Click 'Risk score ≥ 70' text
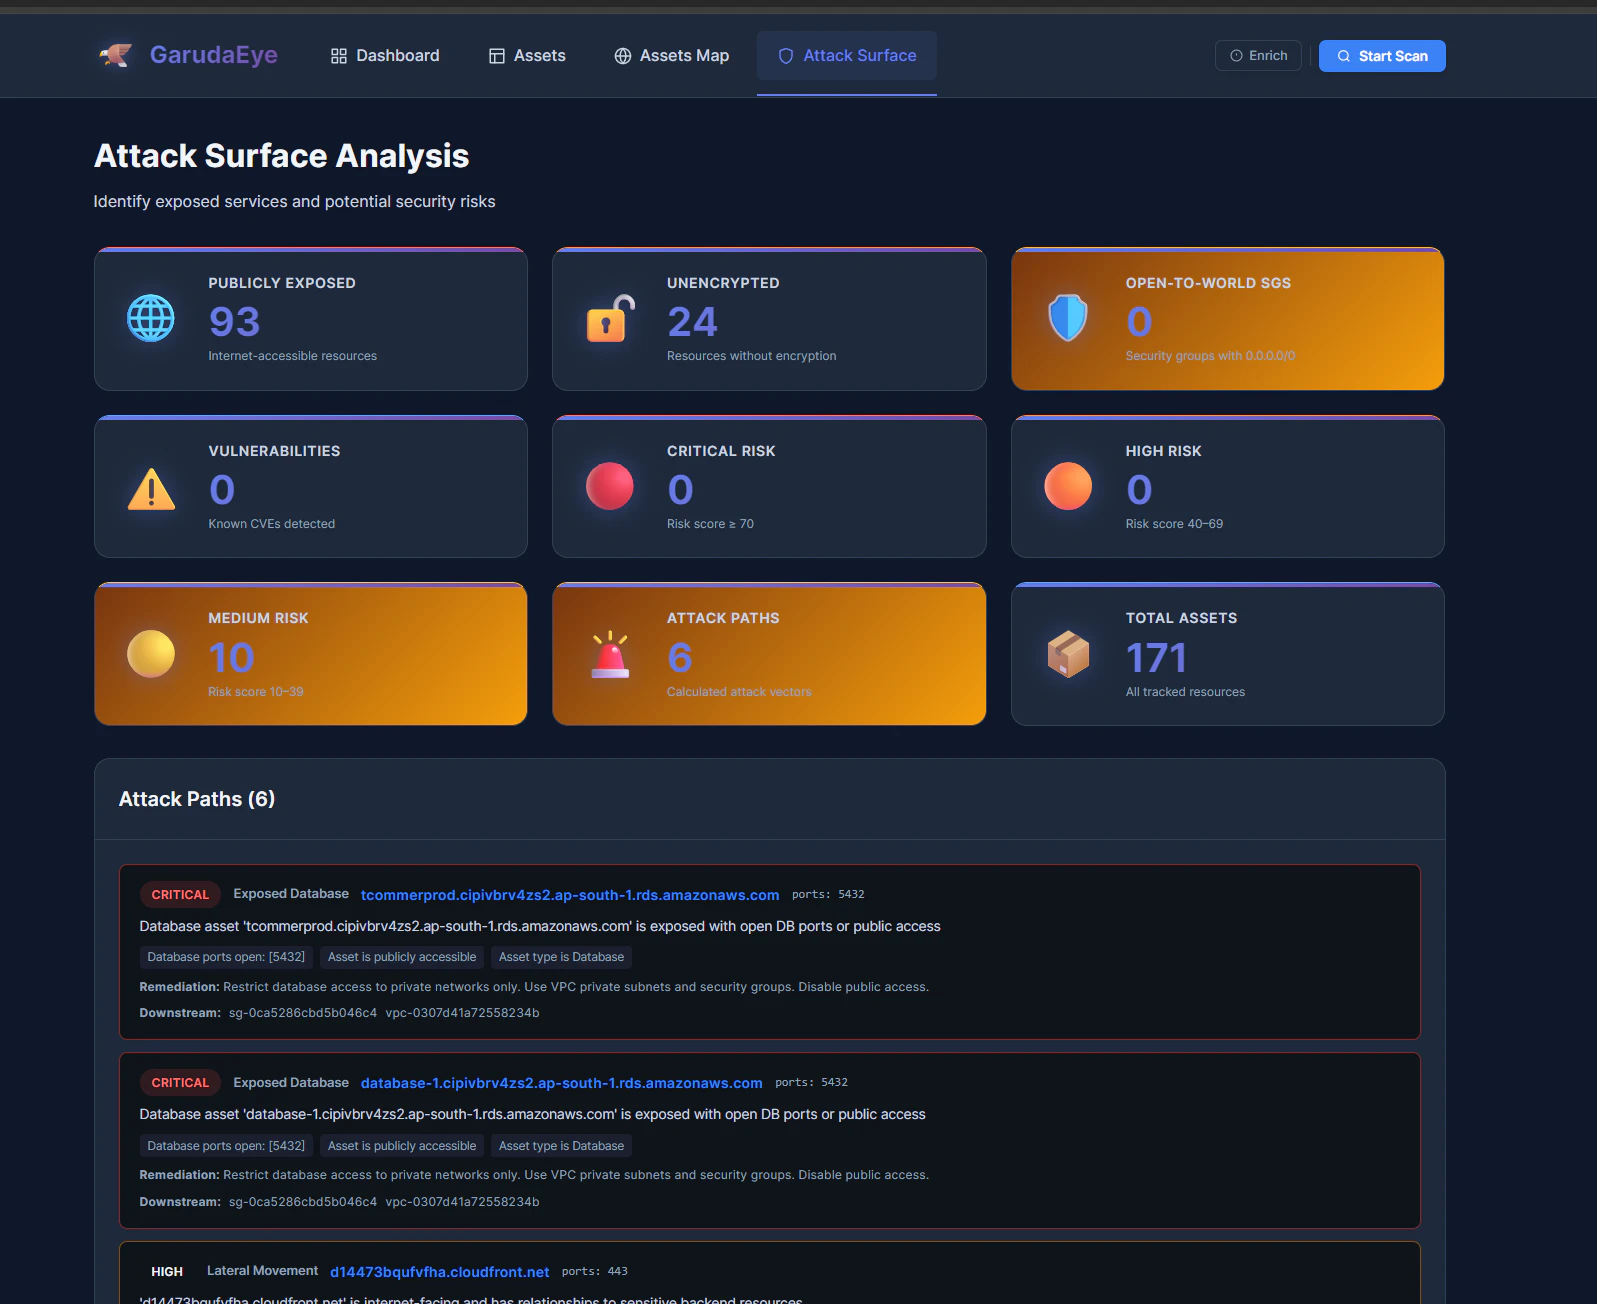1597x1304 pixels. click(710, 524)
